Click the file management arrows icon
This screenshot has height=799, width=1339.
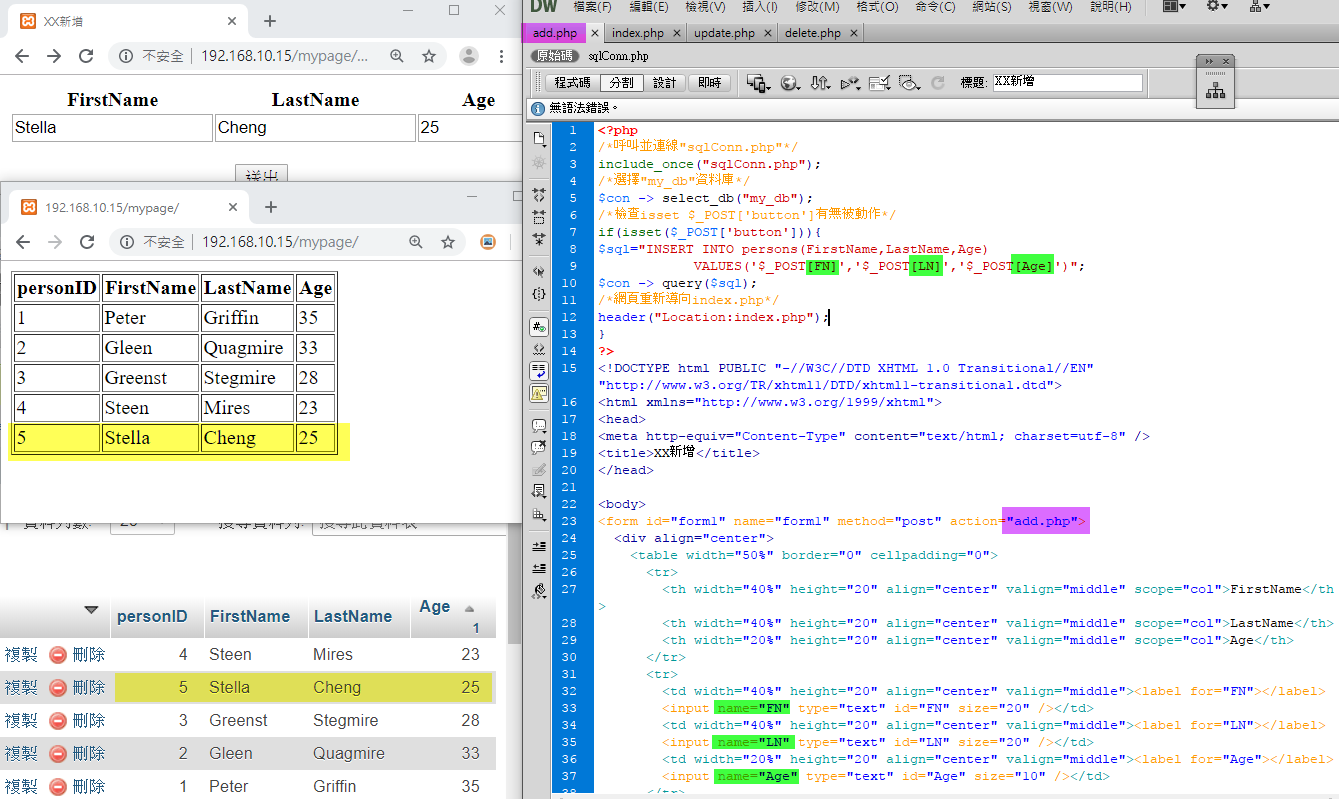[x=820, y=83]
